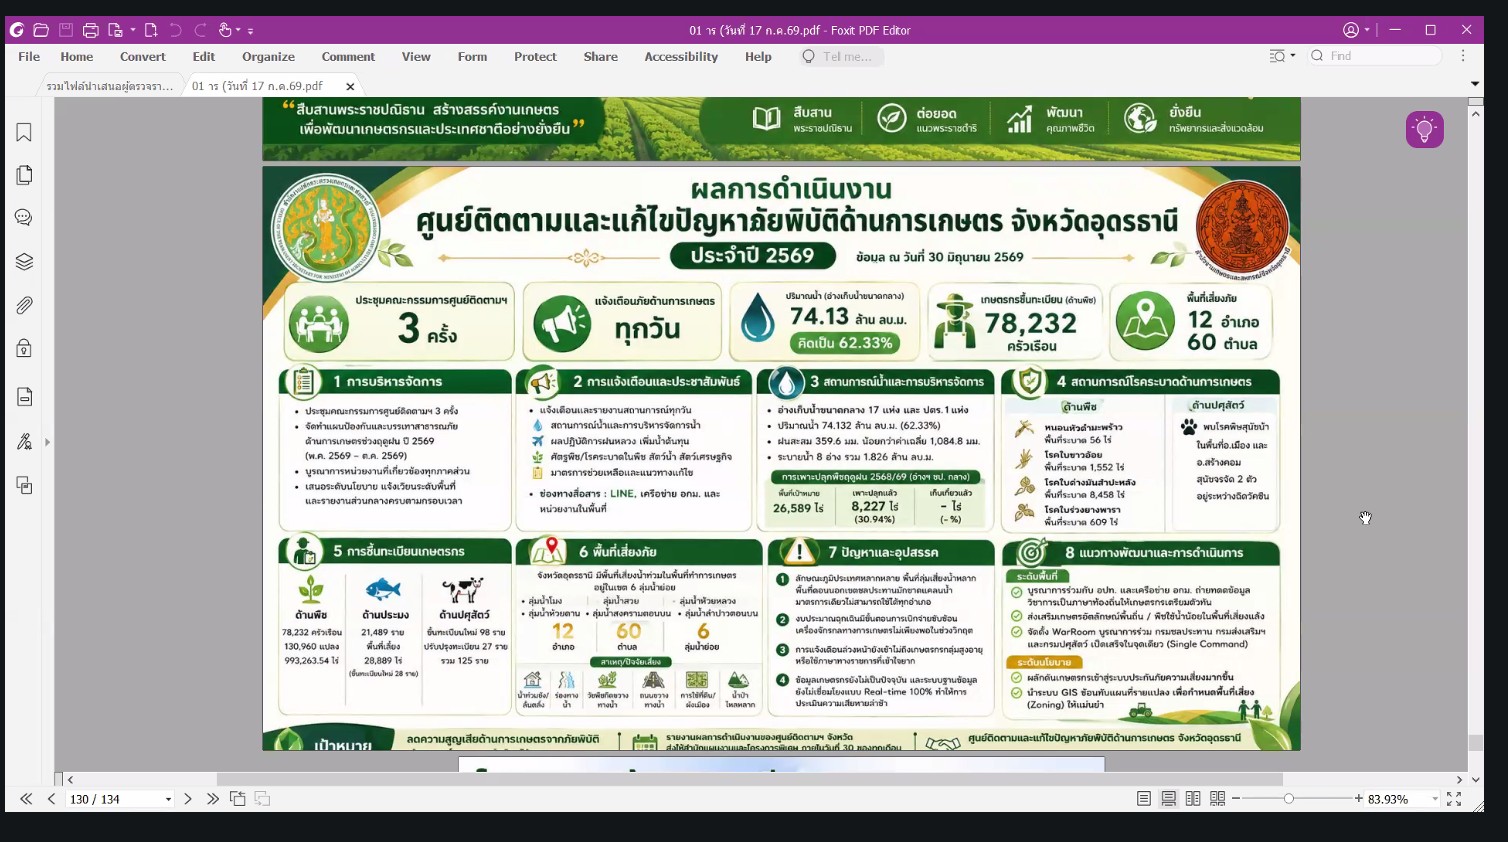Expand the reading options dropdown arrow
The image size is (1508, 842).
1293,56
